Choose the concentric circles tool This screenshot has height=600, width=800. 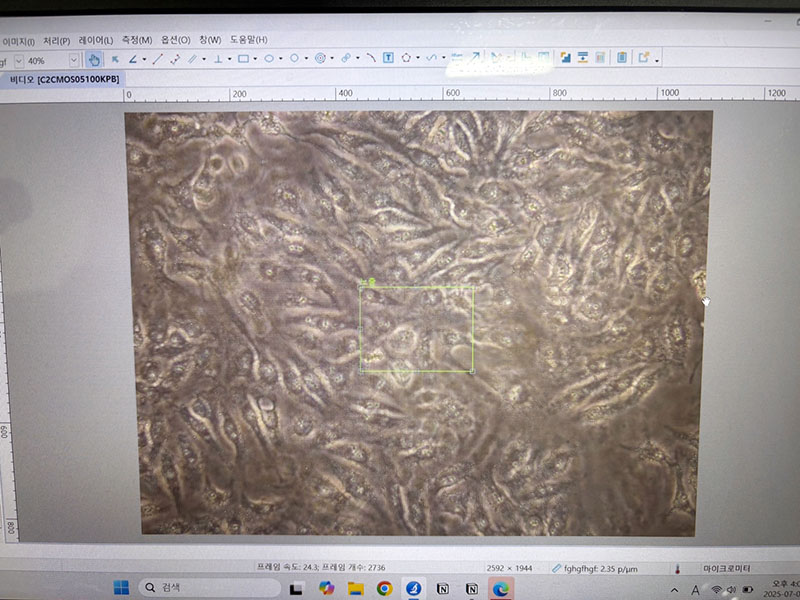(320, 59)
